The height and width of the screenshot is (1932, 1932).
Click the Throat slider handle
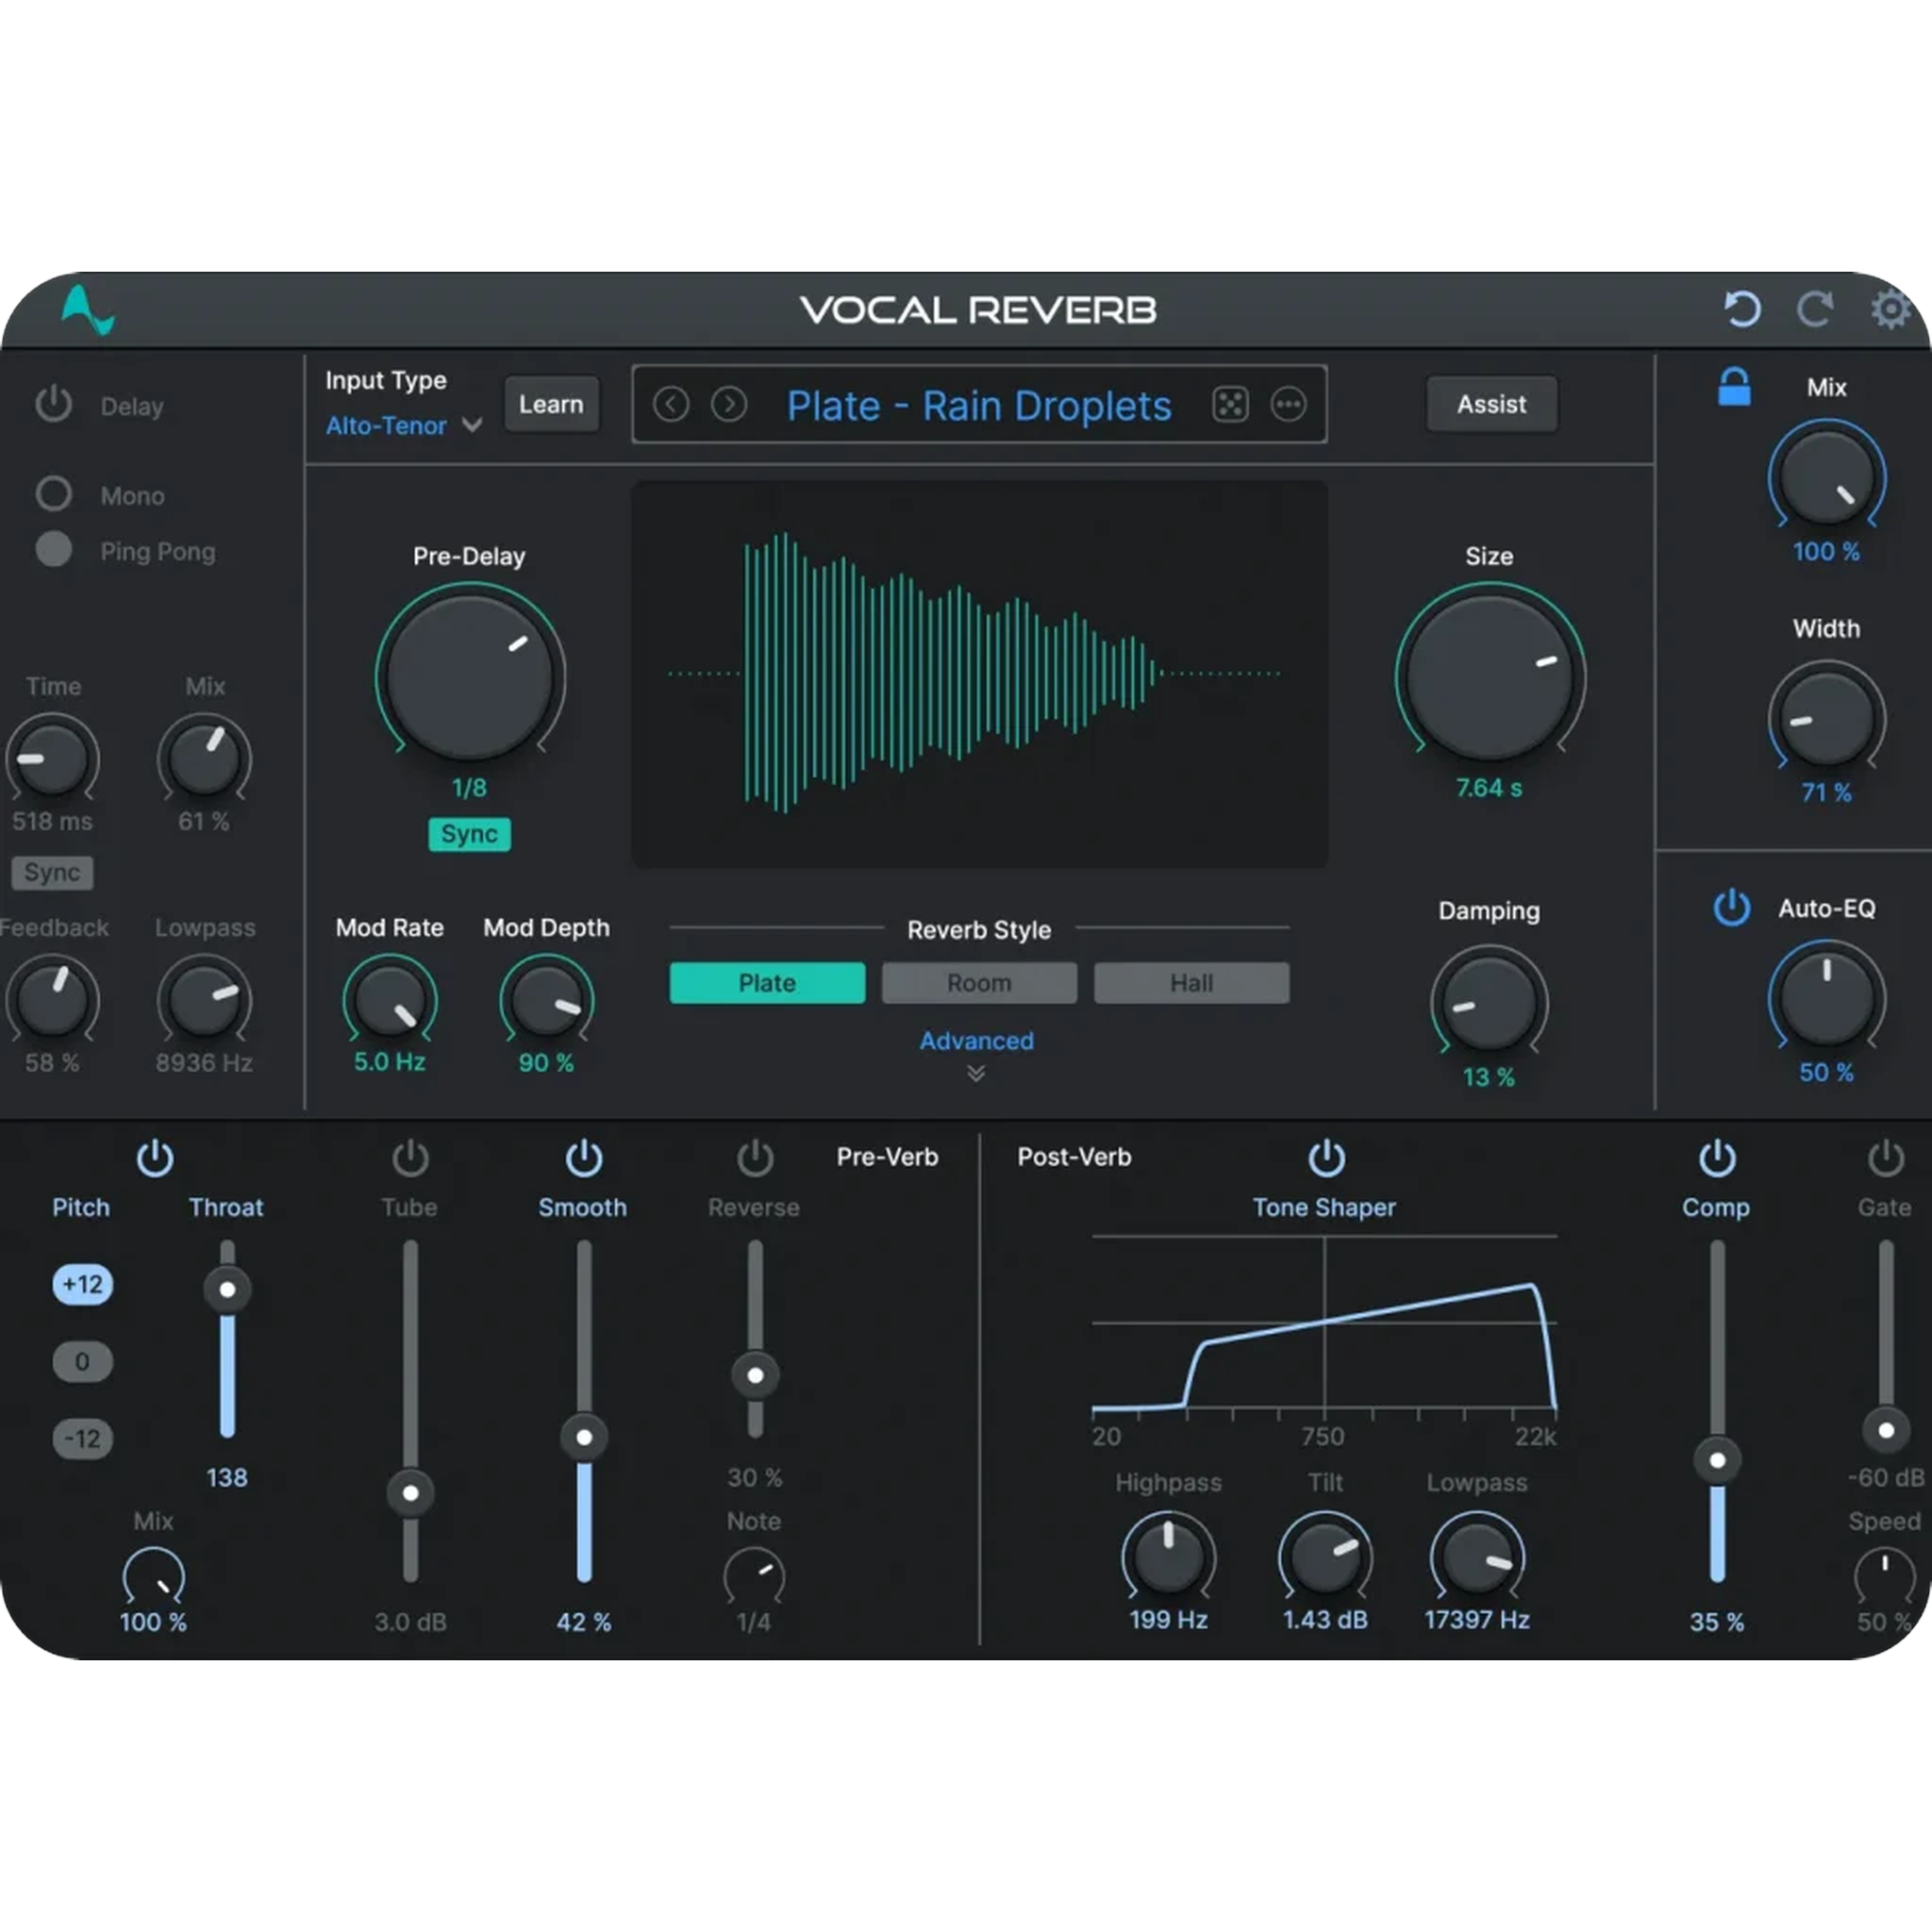pyautogui.click(x=226, y=1290)
